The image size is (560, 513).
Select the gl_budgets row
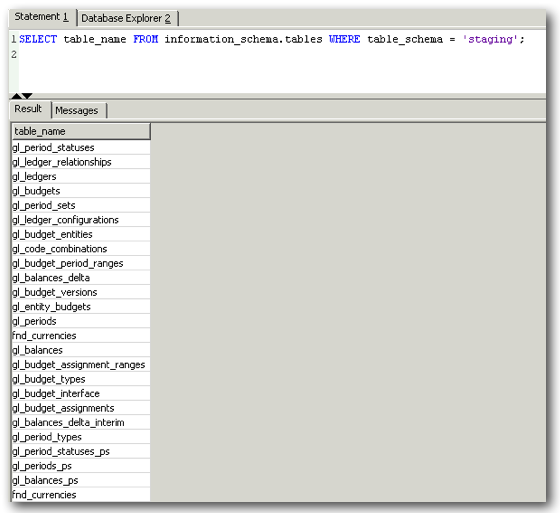click(81, 191)
